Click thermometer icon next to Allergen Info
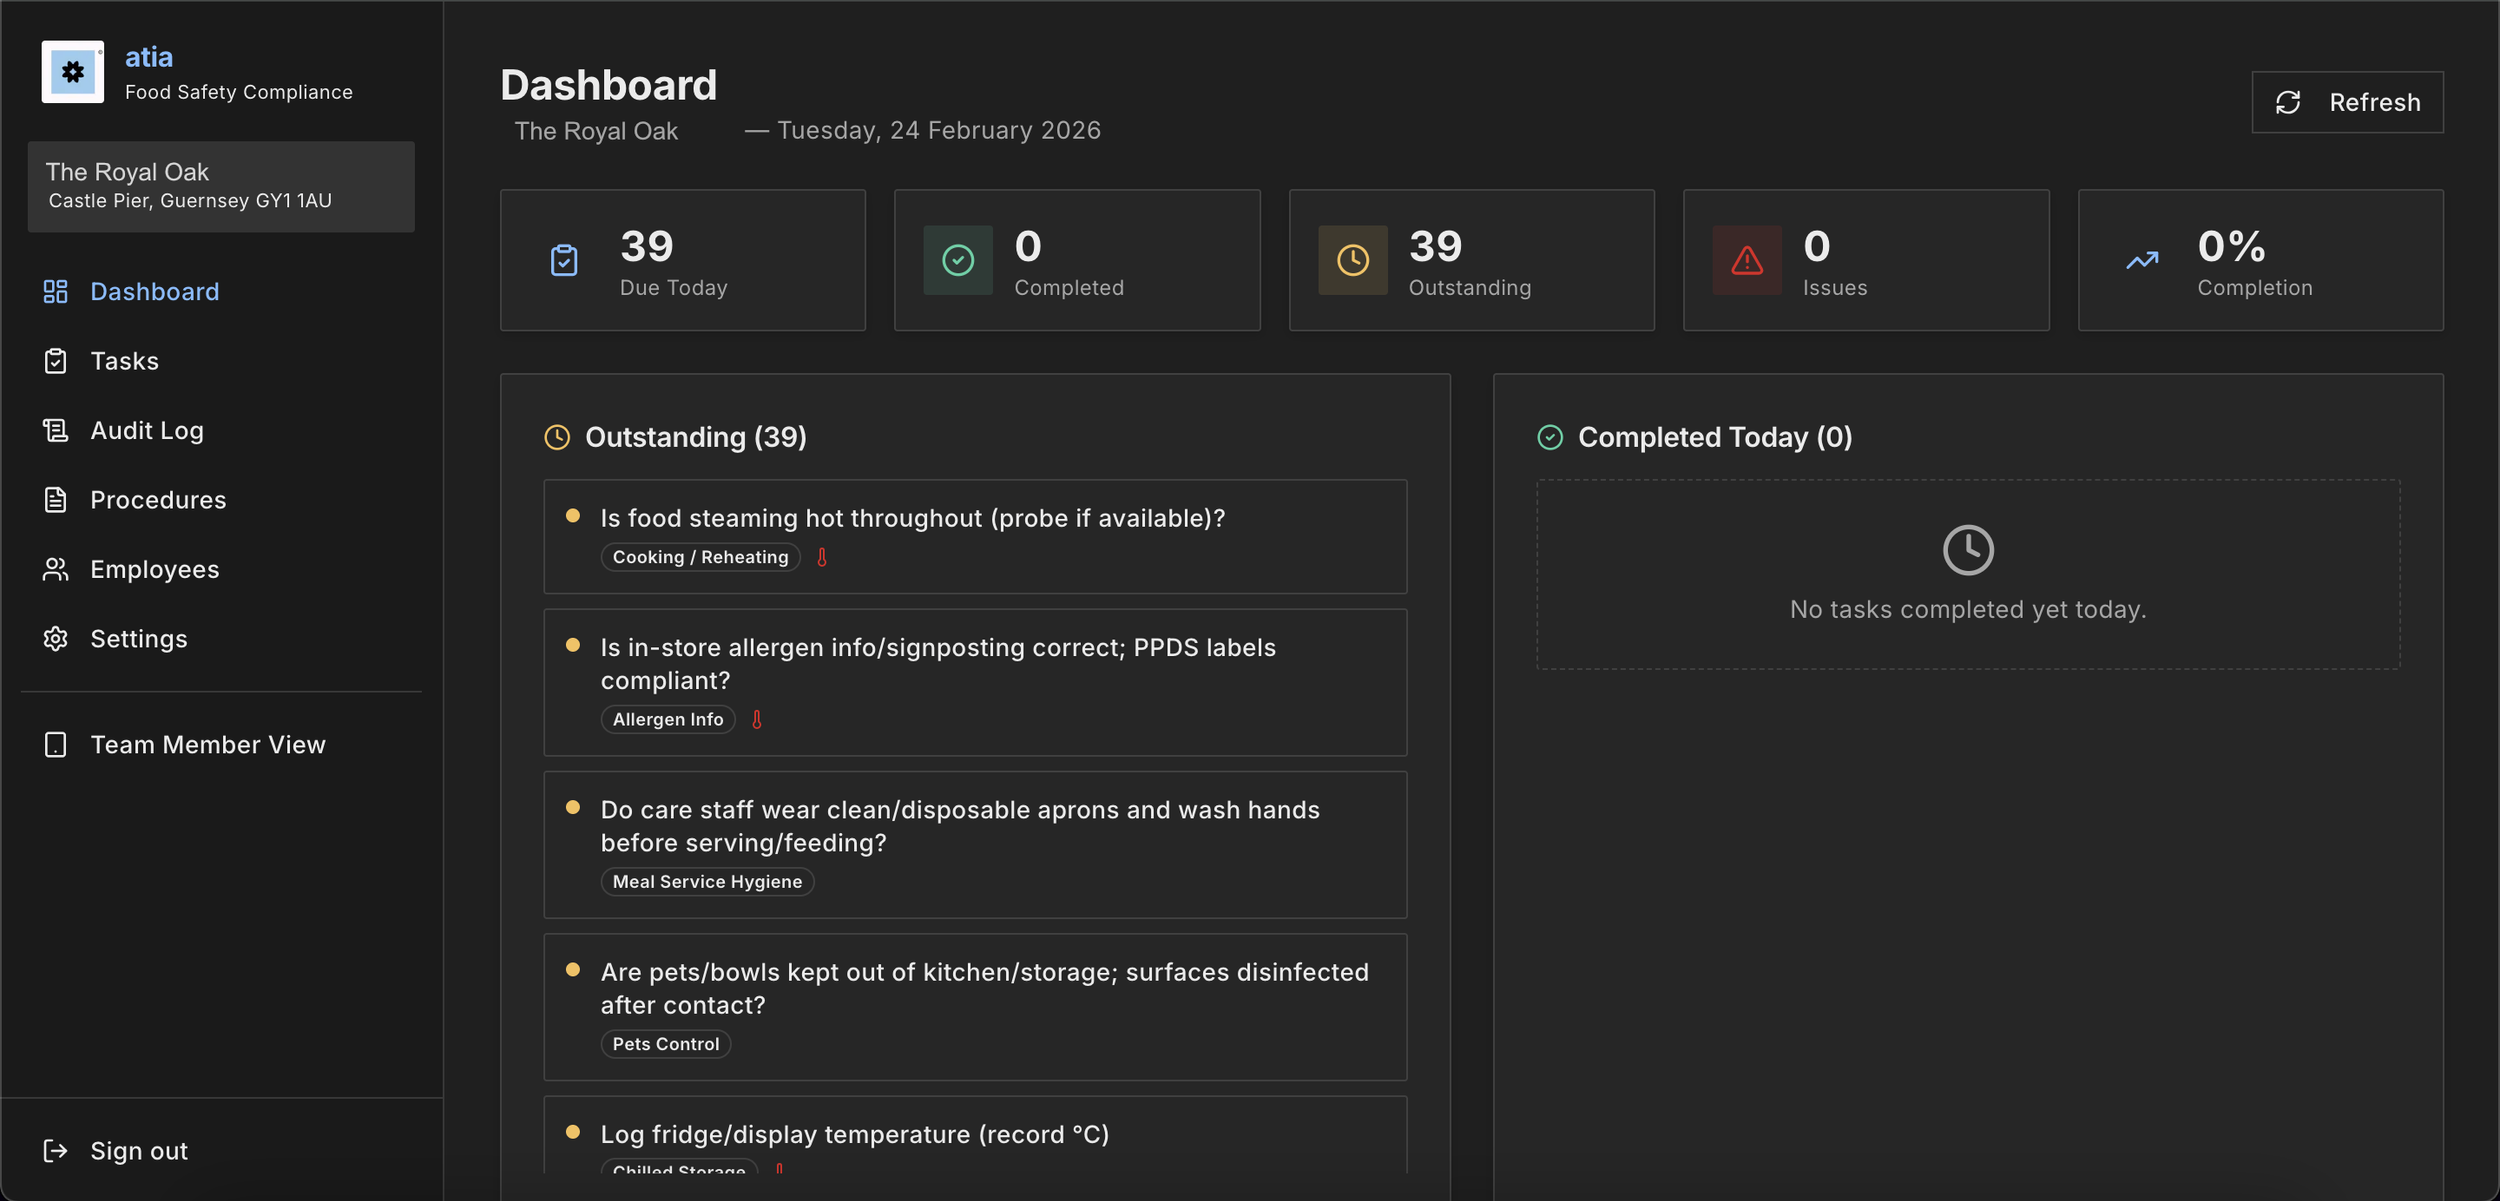Viewport: 2500px width, 1201px height. pos(757,719)
